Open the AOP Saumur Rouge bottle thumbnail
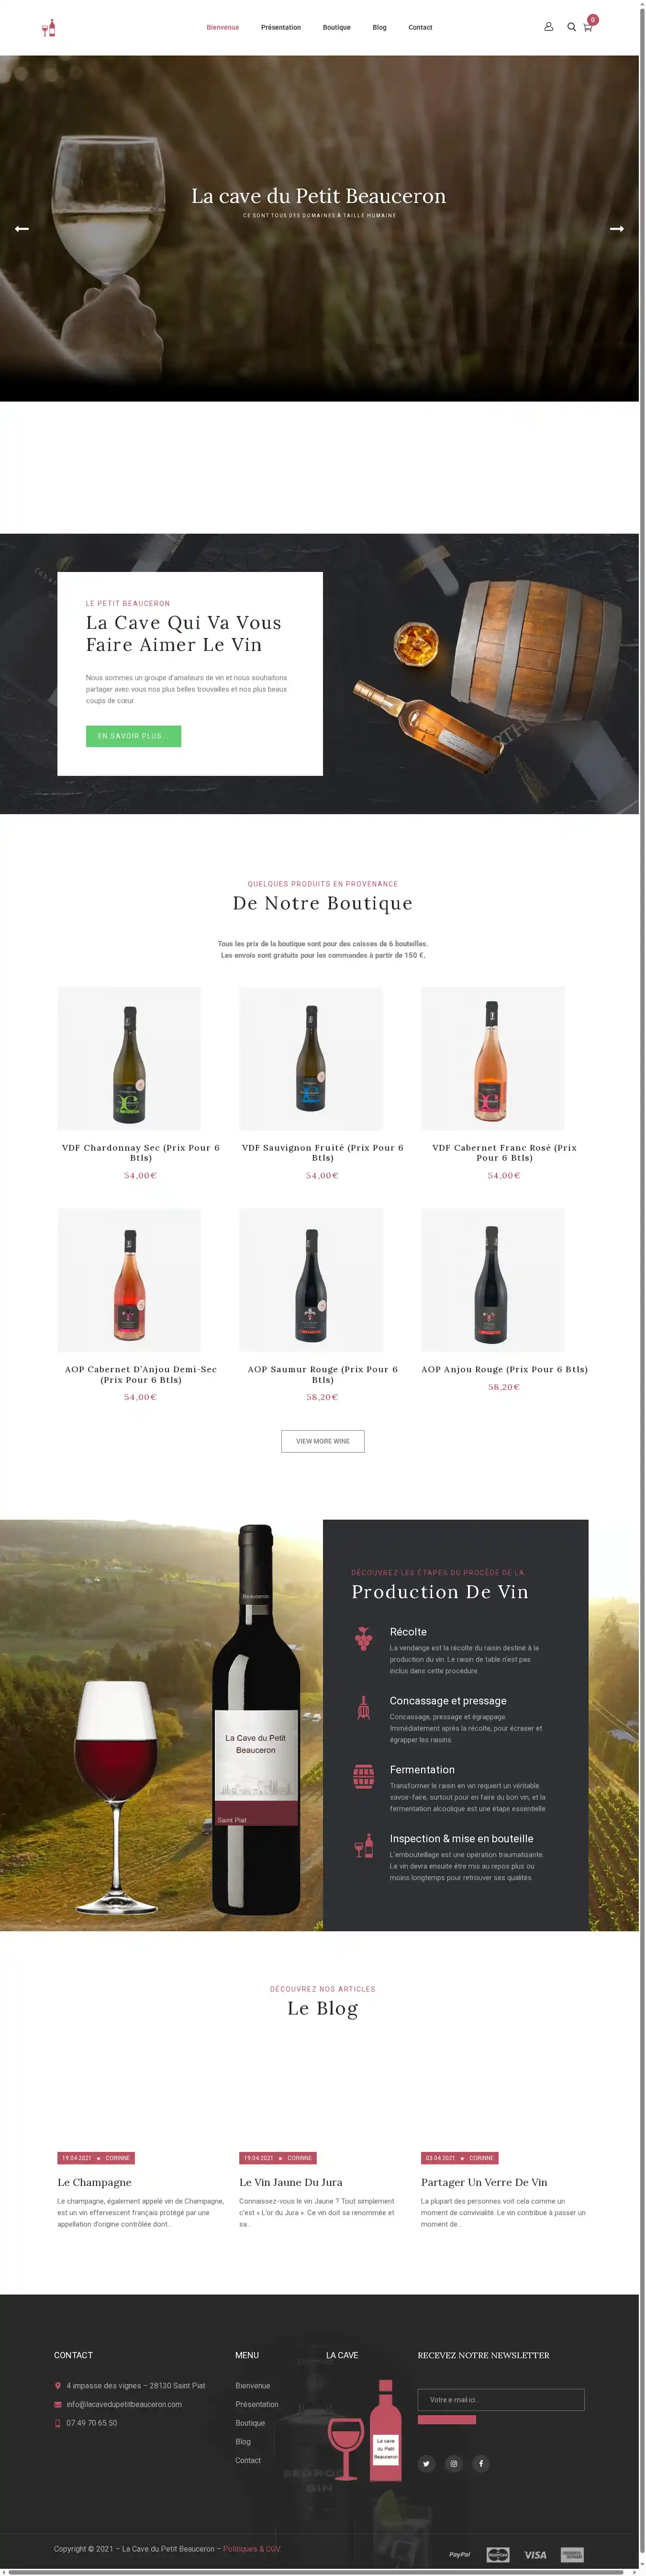Image resolution: width=646 pixels, height=2576 pixels. tap(311, 1280)
